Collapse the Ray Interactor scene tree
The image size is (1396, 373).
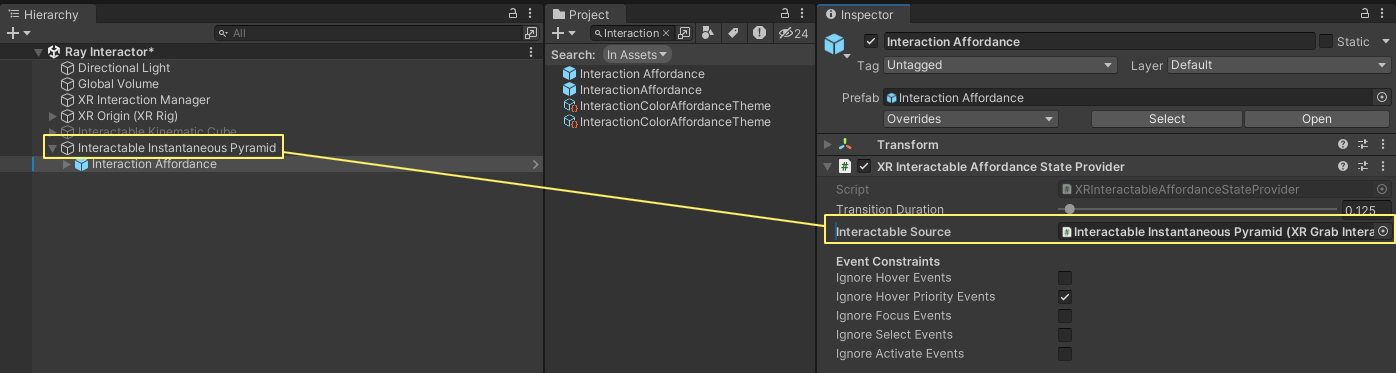point(39,52)
